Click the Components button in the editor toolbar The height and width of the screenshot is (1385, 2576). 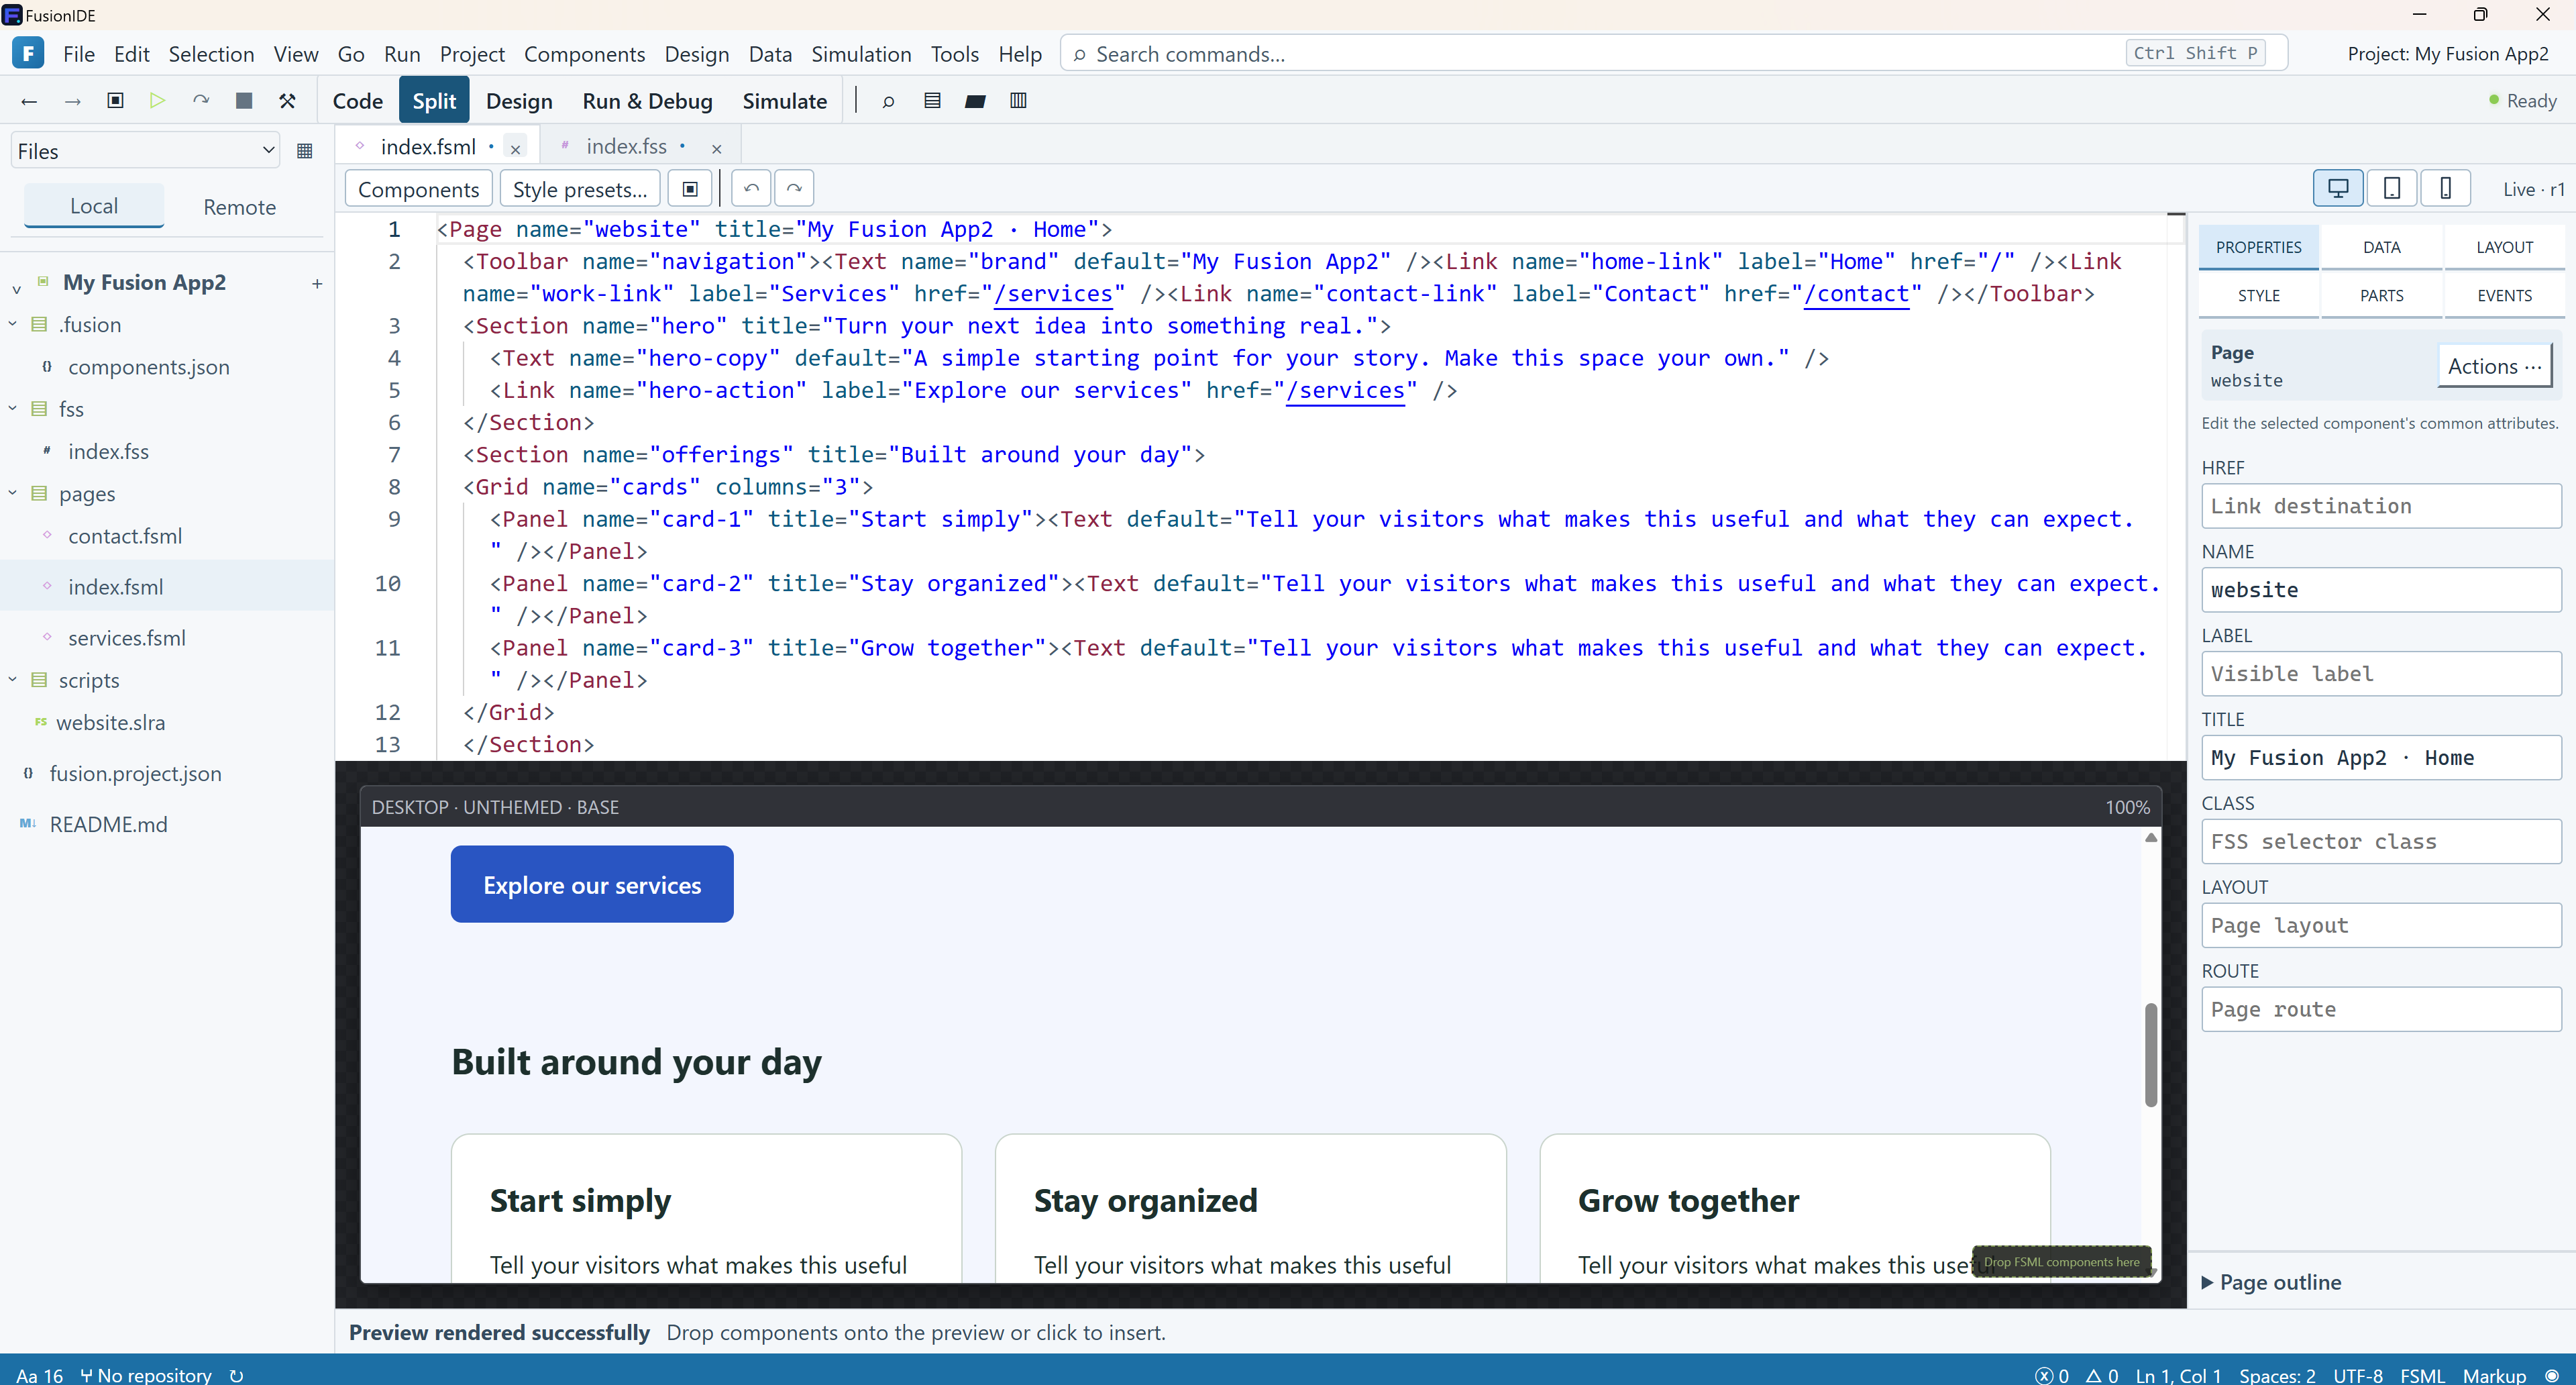[419, 189]
